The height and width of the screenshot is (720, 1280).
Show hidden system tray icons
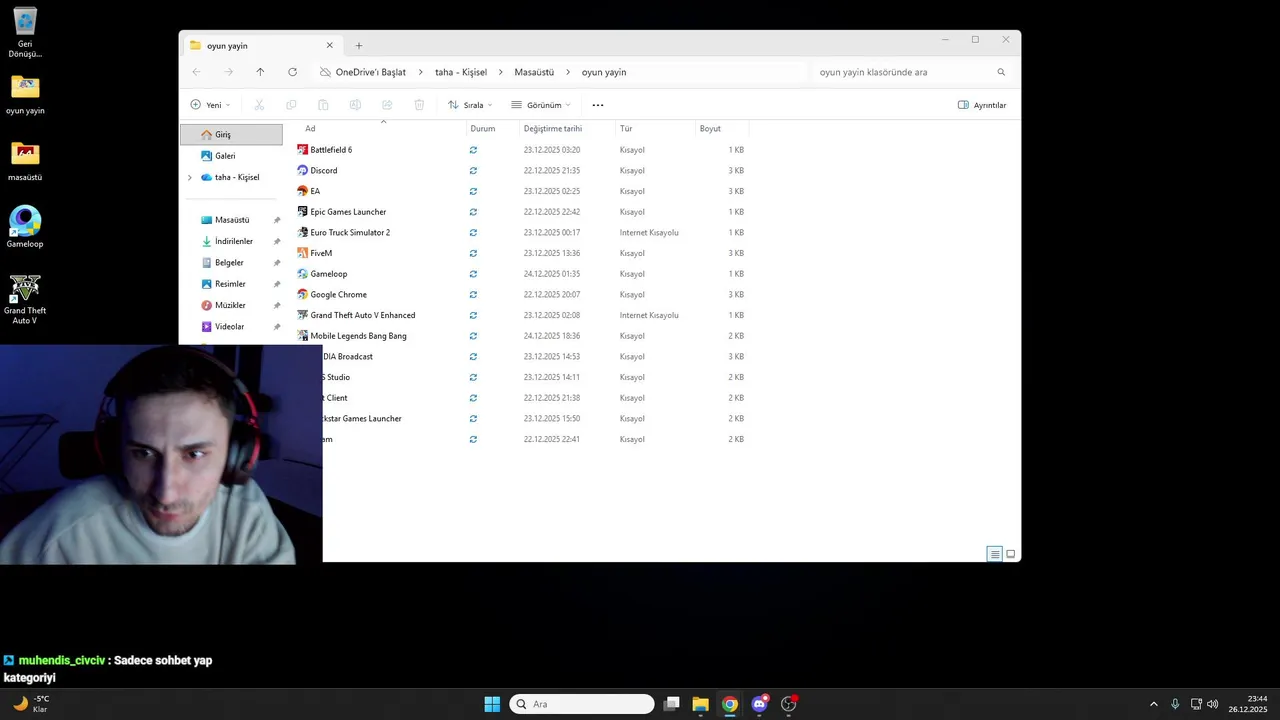pyautogui.click(x=1154, y=704)
